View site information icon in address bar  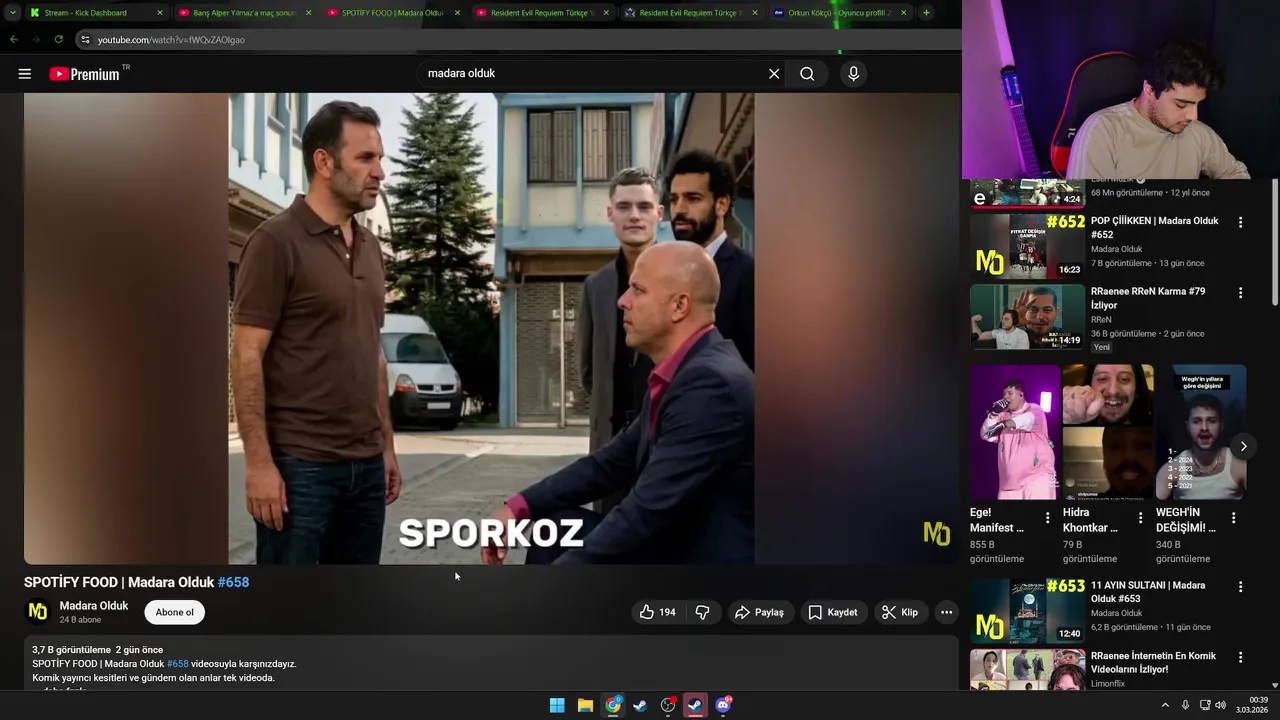(x=85, y=40)
